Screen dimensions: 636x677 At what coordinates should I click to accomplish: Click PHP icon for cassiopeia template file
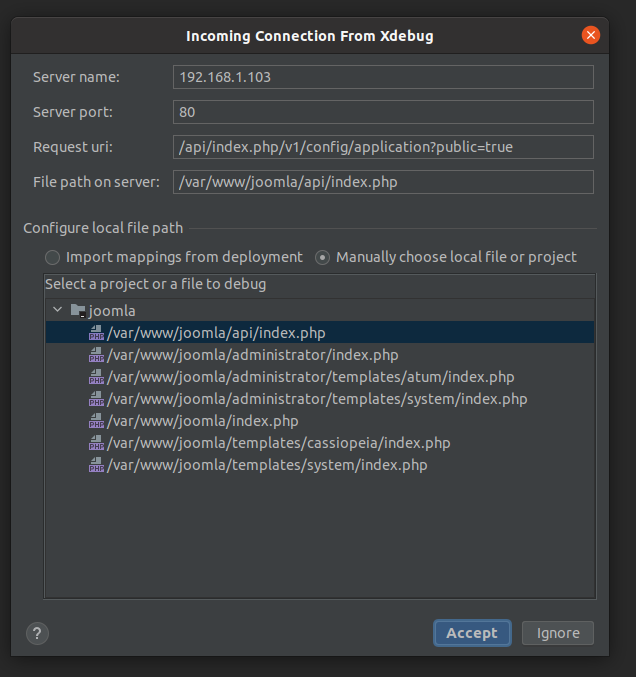(x=97, y=443)
